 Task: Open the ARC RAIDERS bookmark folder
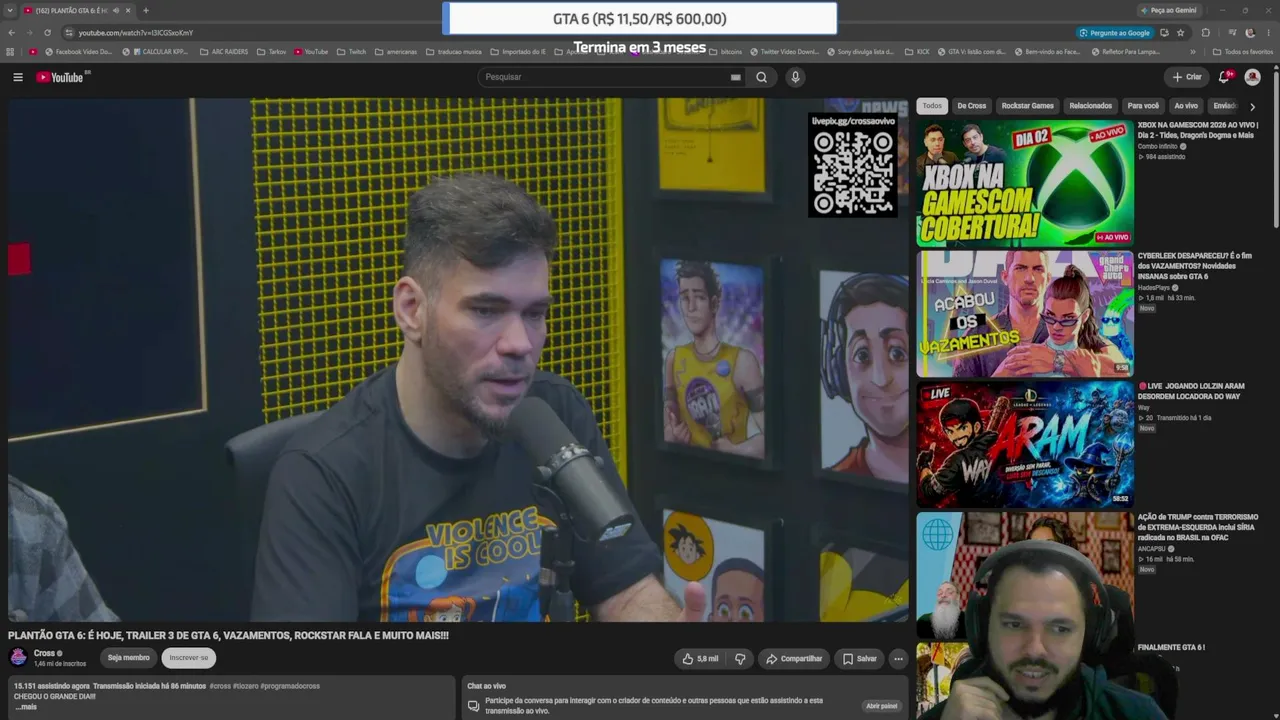[225, 52]
